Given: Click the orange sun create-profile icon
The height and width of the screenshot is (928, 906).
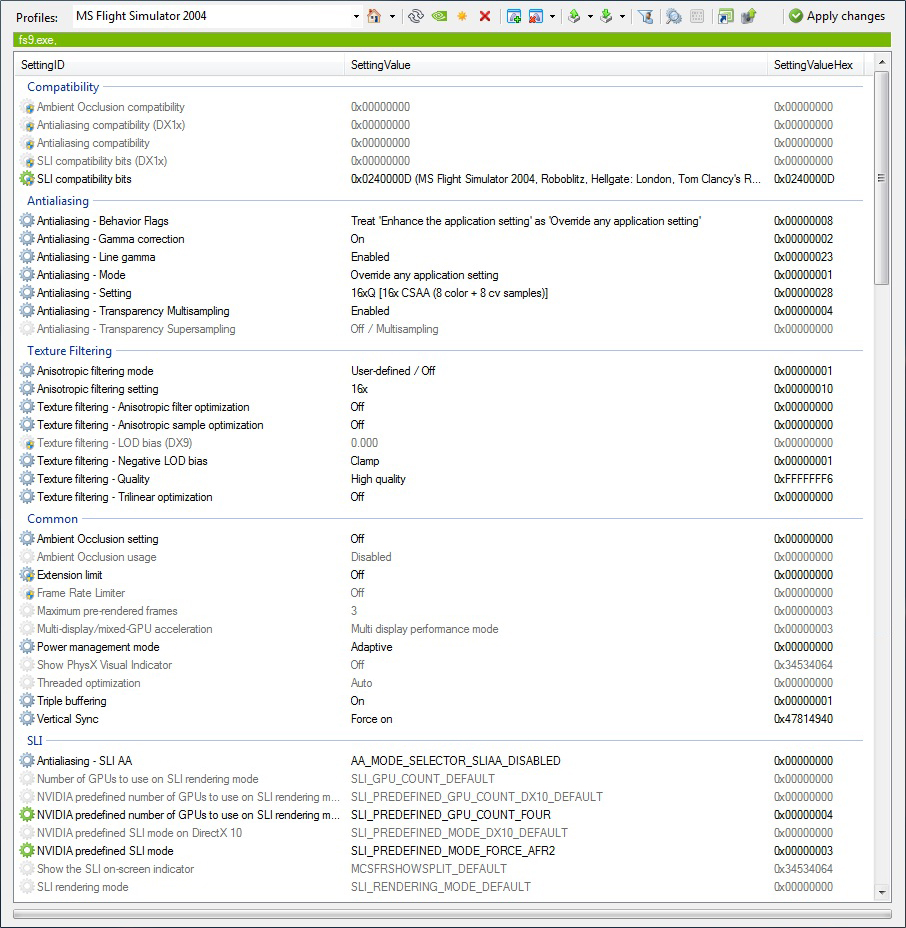Looking at the screenshot, I should coord(462,17).
